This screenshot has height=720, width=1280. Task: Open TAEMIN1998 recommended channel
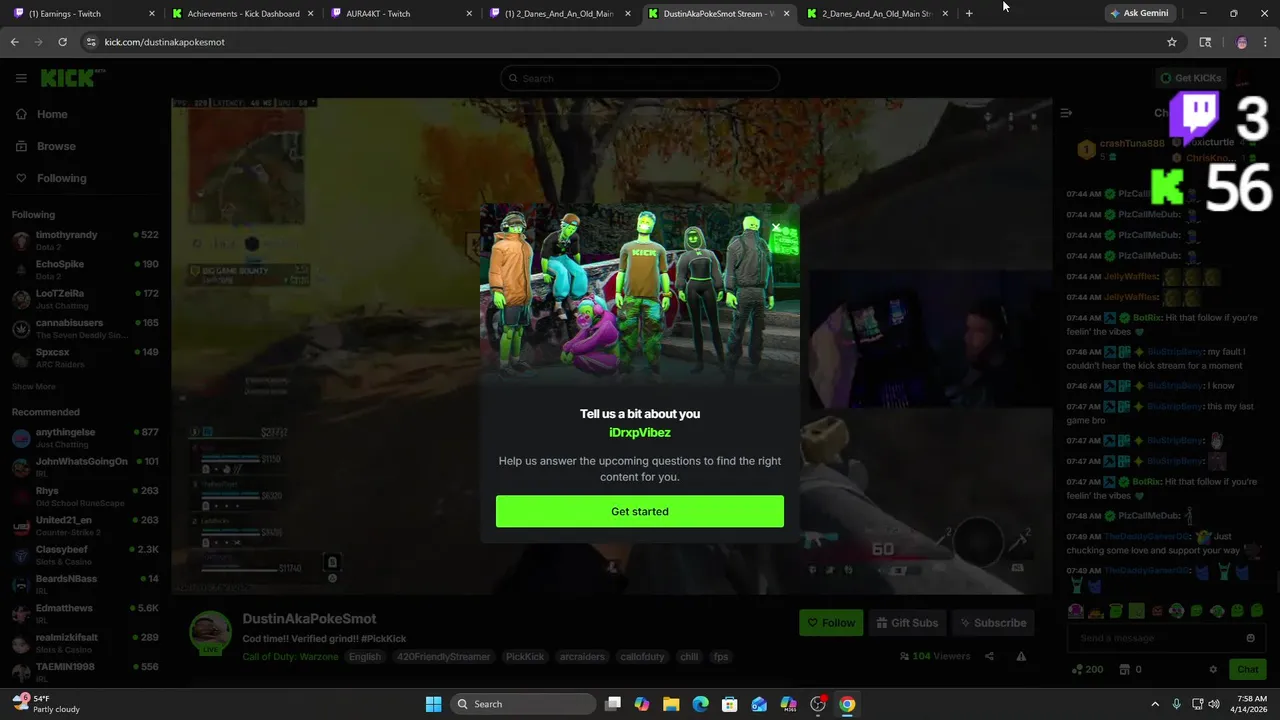(x=85, y=672)
